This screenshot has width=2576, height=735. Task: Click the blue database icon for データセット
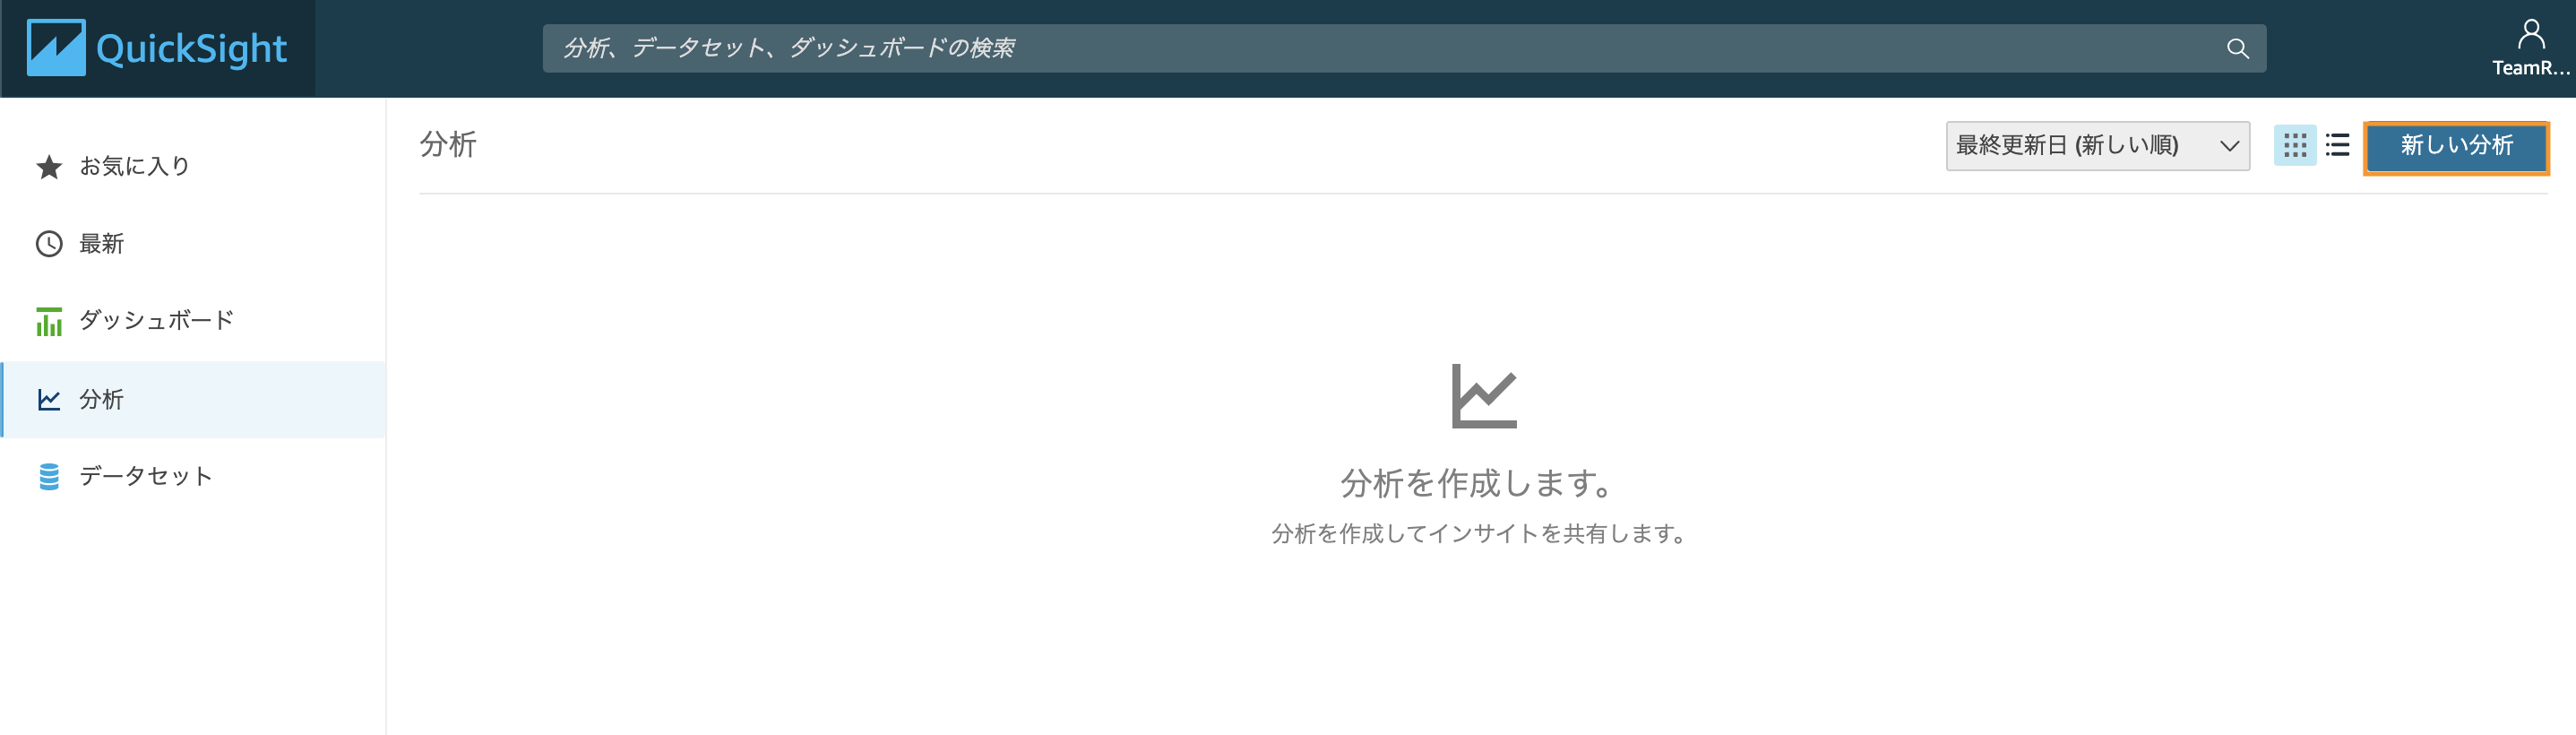coord(49,476)
